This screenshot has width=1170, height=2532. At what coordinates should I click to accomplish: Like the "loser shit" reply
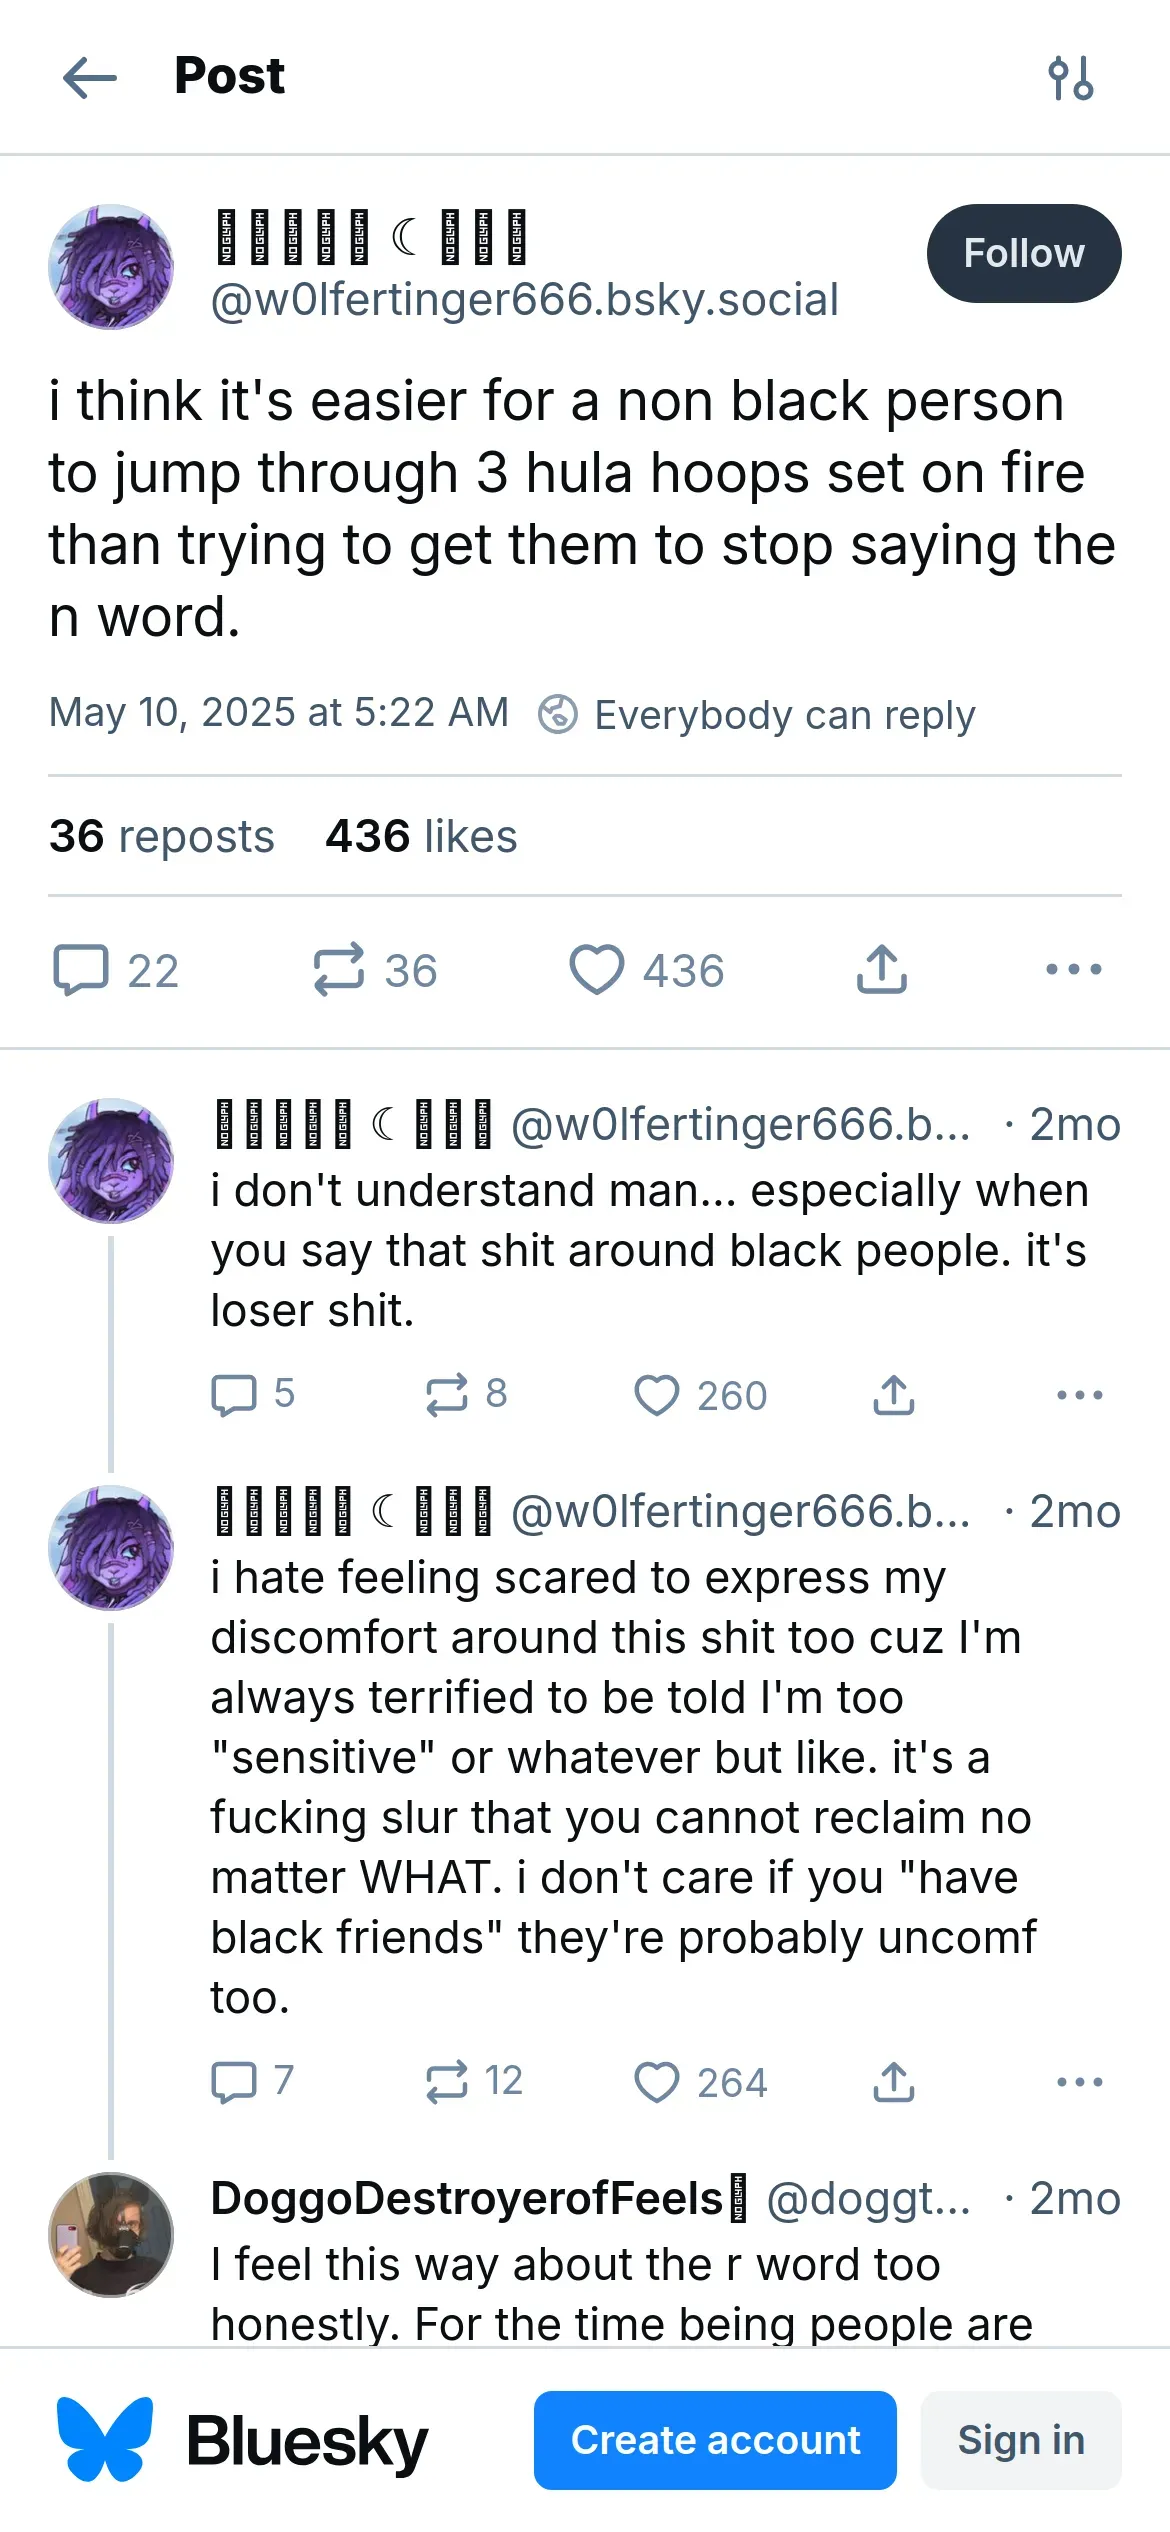point(657,1395)
